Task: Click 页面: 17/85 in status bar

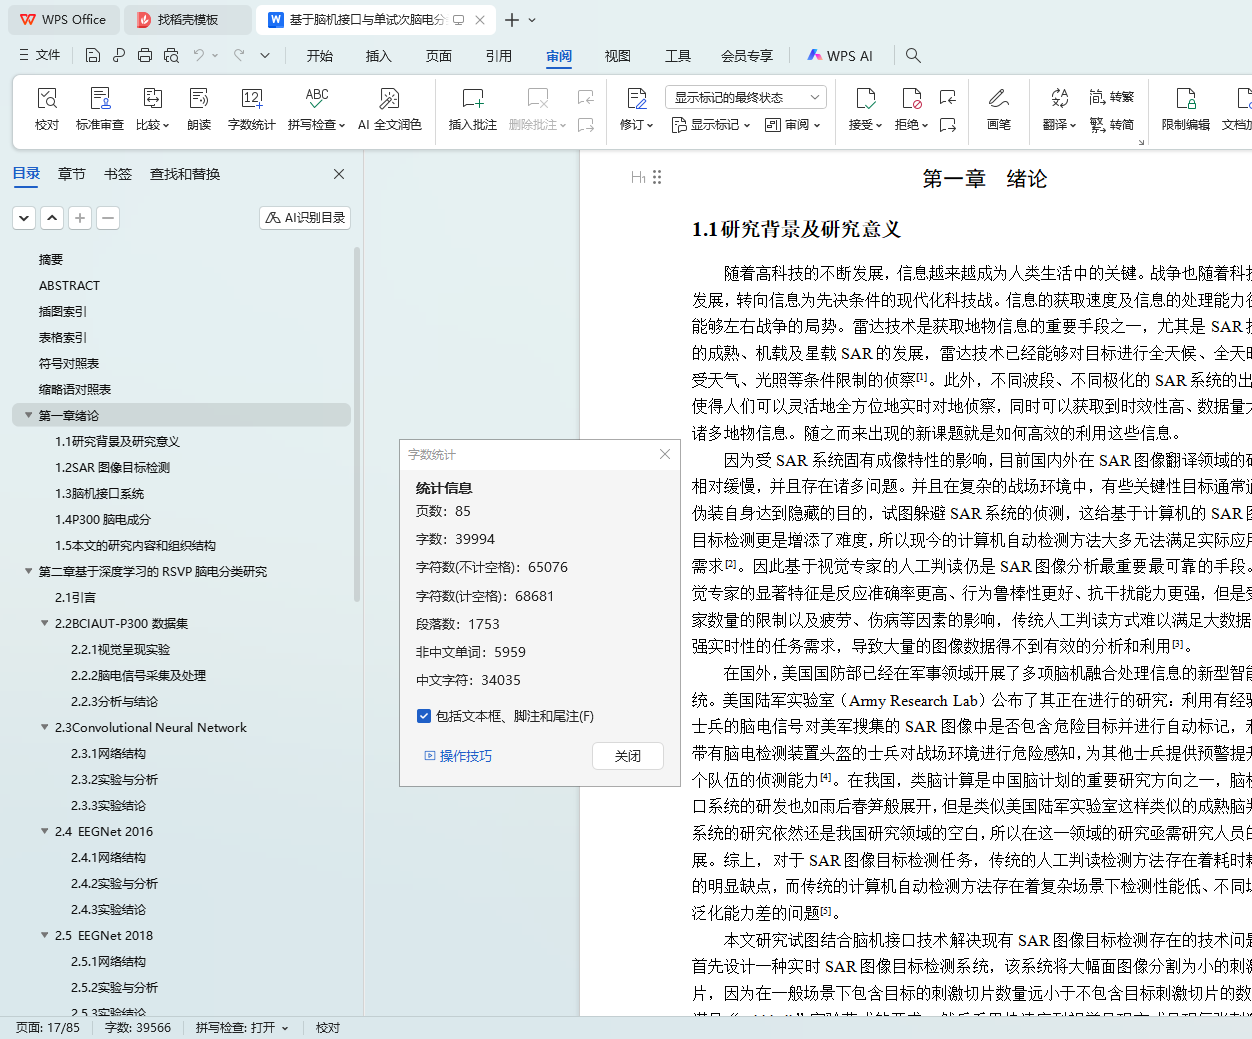Action: tap(48, 1028)
